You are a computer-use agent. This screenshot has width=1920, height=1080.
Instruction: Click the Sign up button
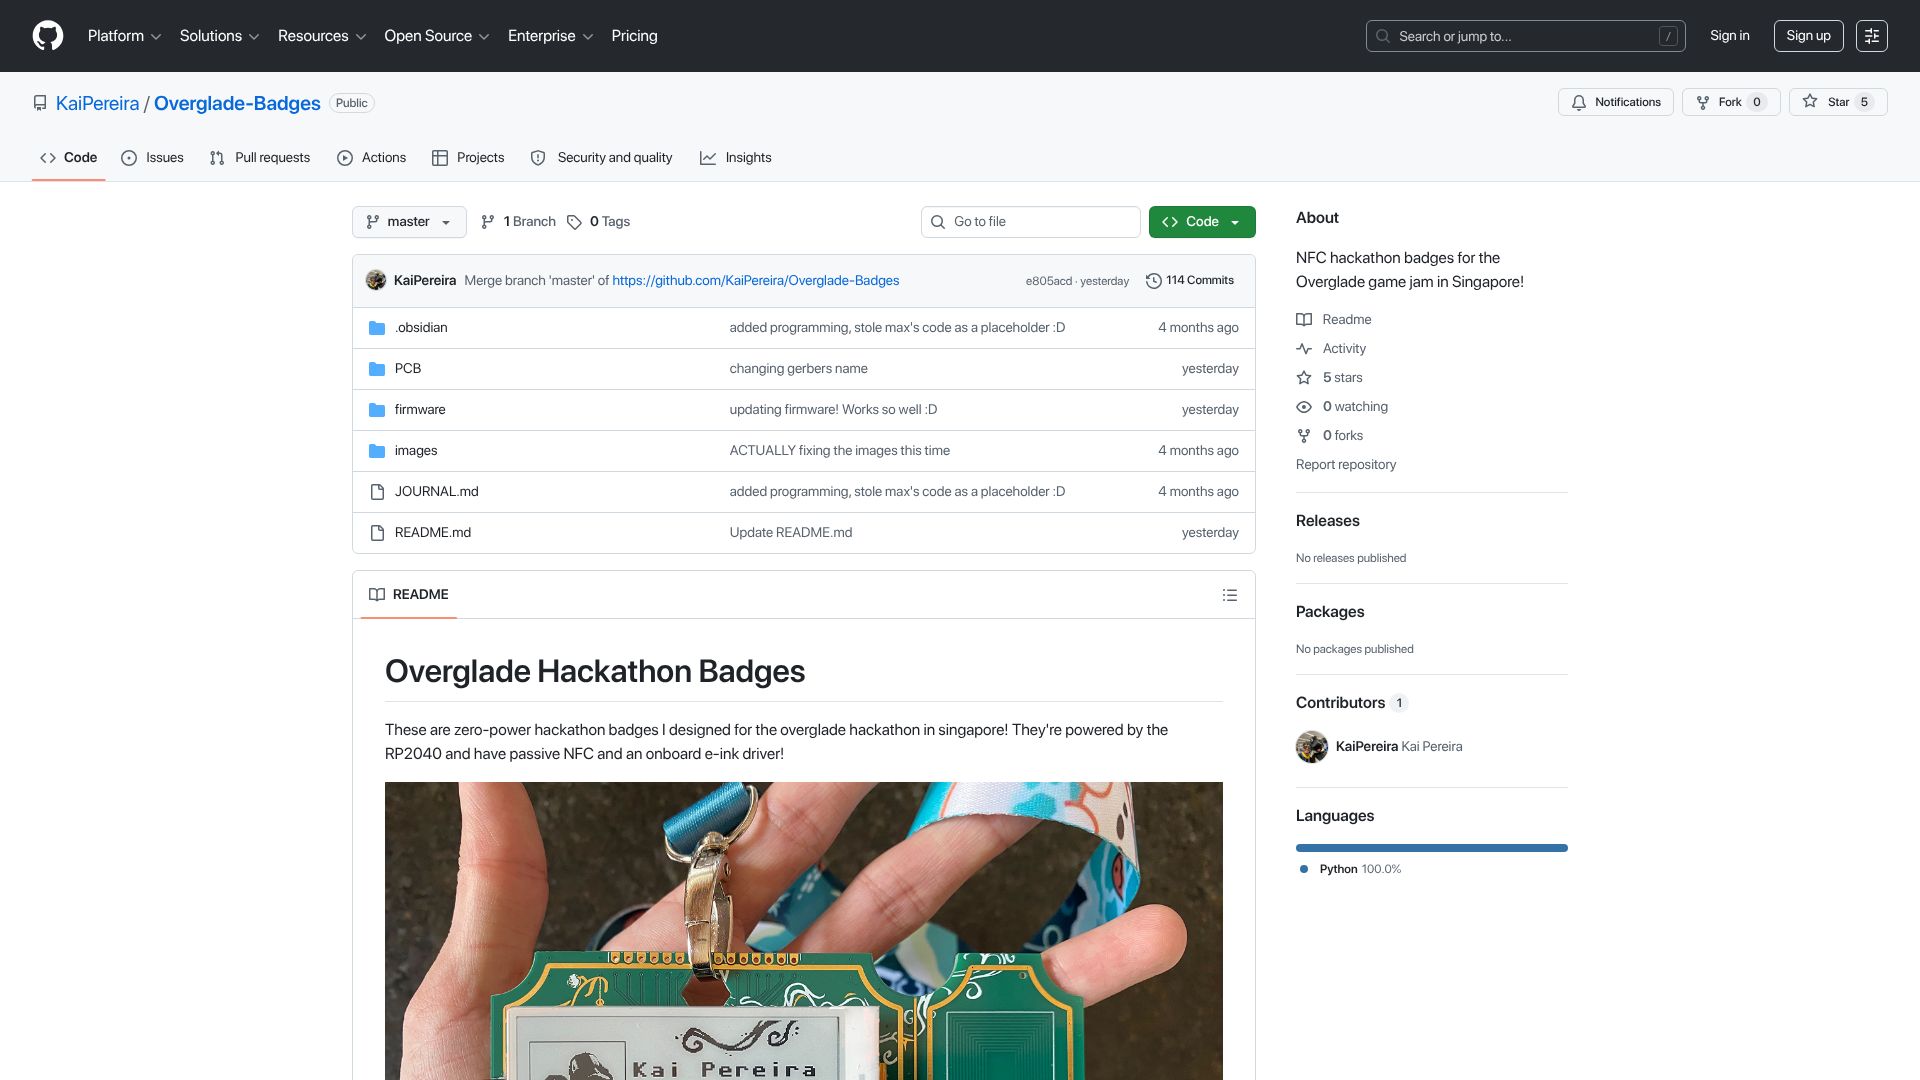1808,36
